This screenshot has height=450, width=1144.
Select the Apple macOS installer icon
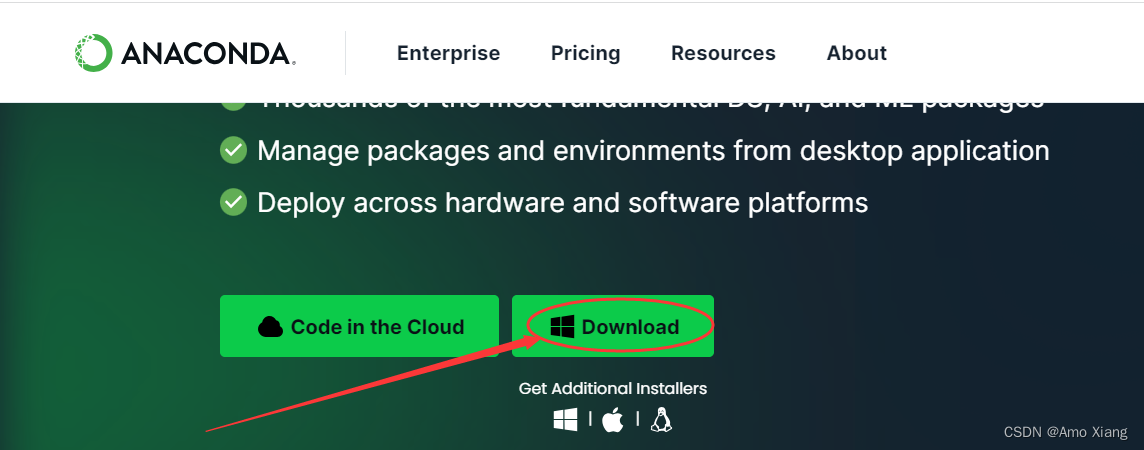[x=613, y=419]
